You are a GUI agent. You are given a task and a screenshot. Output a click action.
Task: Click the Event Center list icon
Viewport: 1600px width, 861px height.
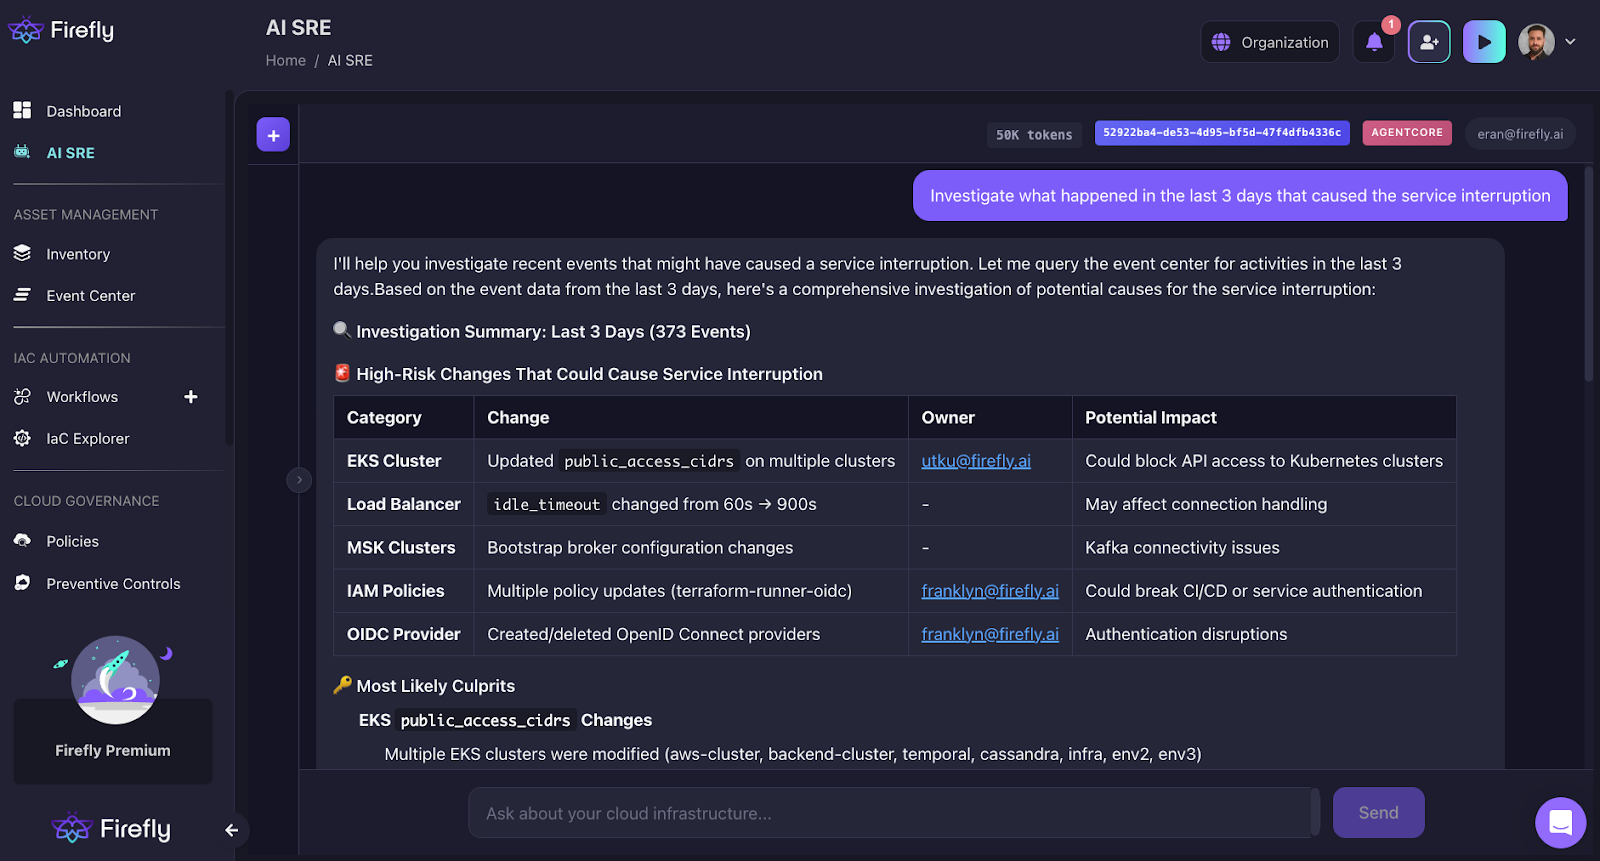coord(22,295)
